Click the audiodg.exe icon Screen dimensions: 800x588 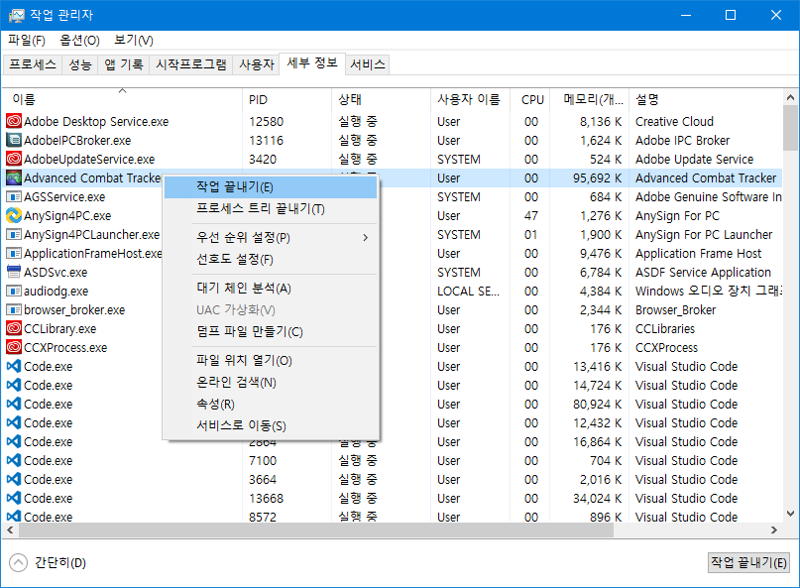tap(14, 291)
